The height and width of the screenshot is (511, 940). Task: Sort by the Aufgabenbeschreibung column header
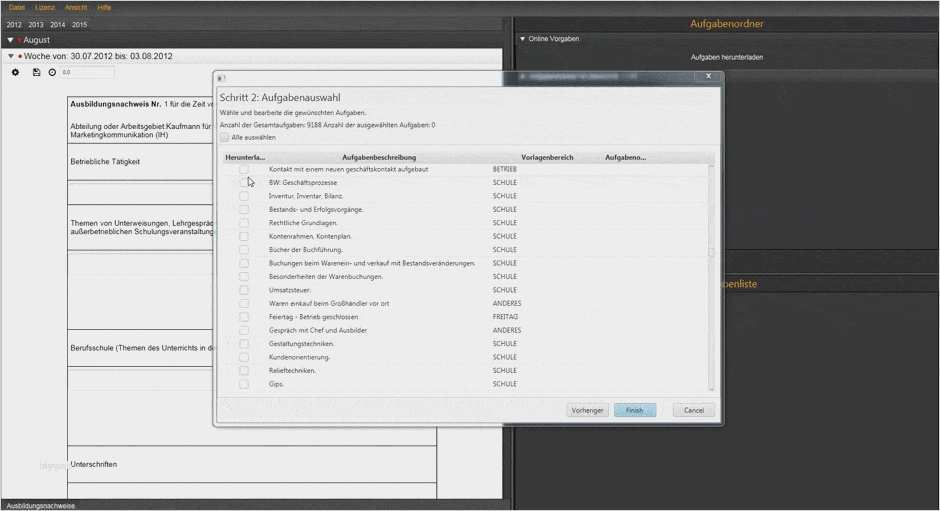[x=379, y=157]
